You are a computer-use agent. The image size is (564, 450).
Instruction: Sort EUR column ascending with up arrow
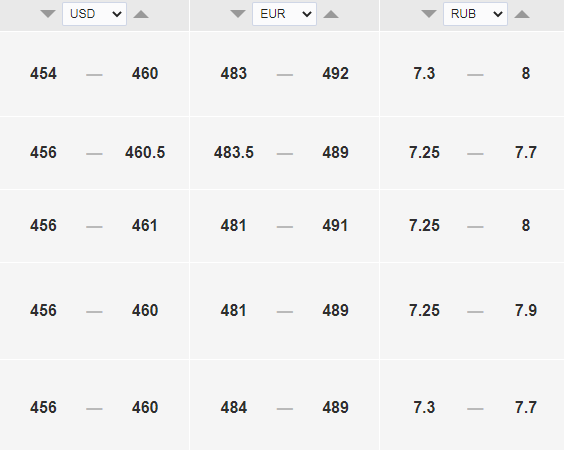(331, 14)
